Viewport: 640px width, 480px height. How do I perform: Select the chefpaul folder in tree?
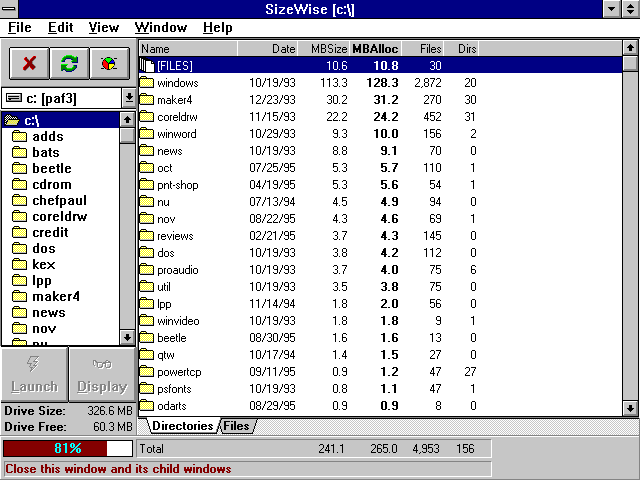pyautogui.click(x=59, y=201)
